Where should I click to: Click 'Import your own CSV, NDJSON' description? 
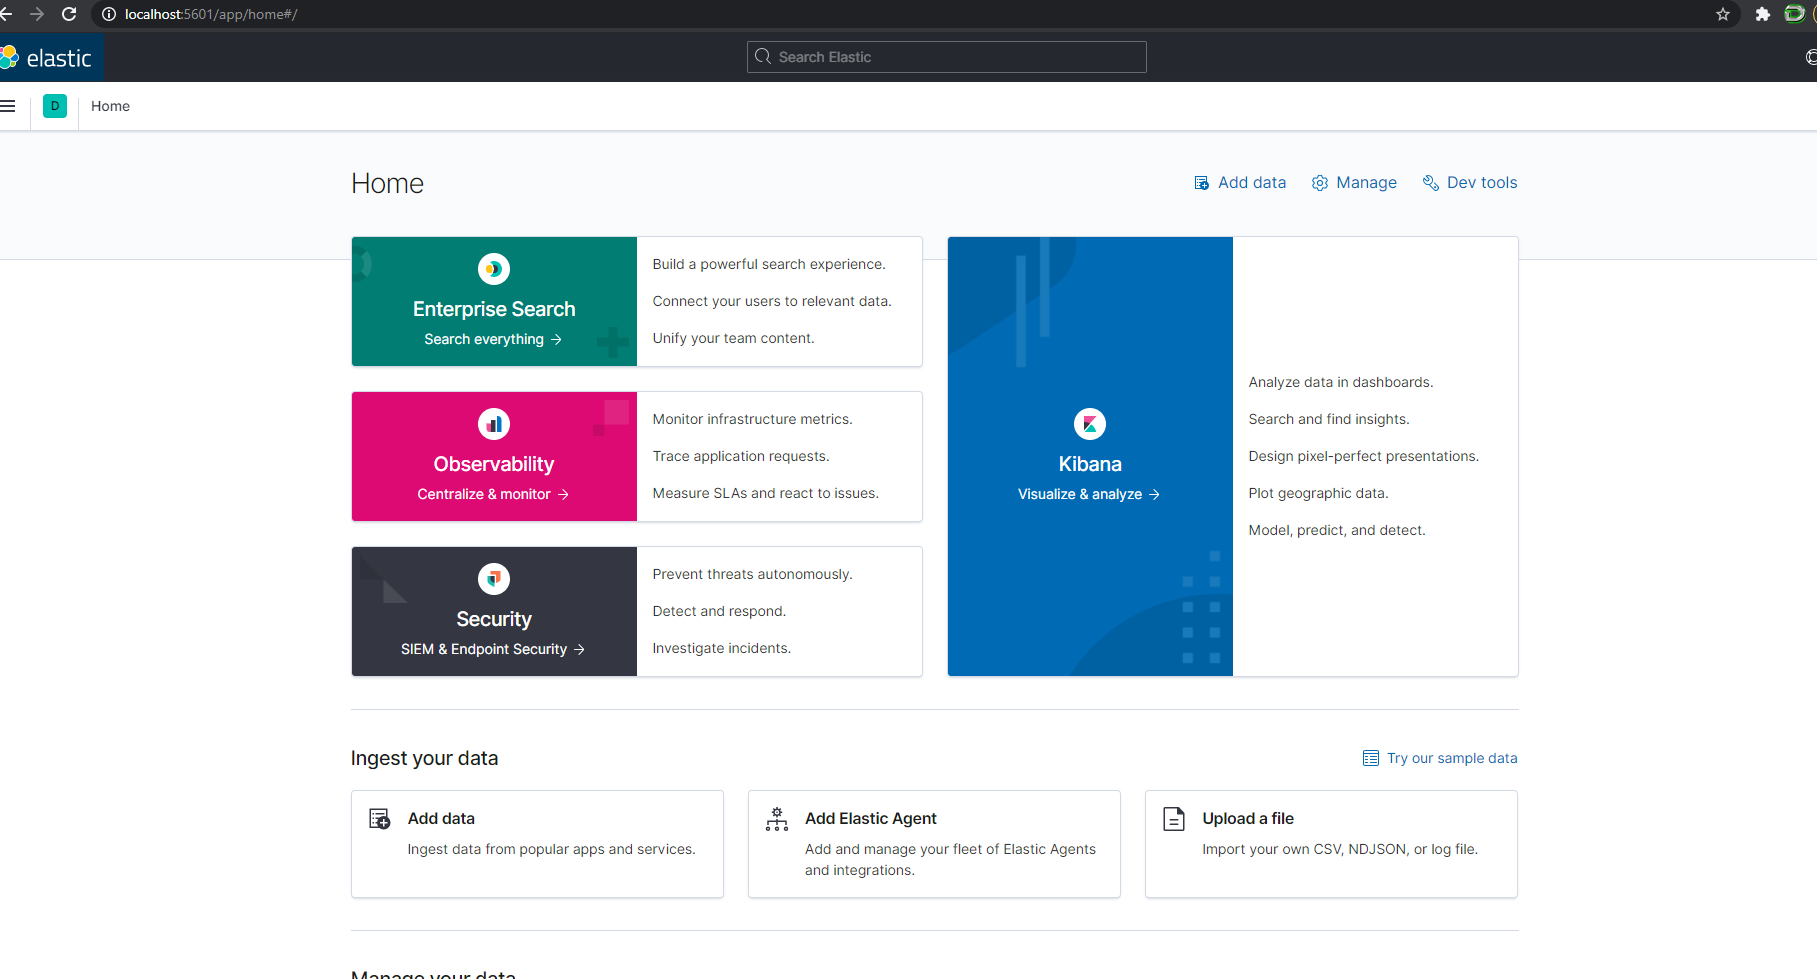(x=1340, y=849)
